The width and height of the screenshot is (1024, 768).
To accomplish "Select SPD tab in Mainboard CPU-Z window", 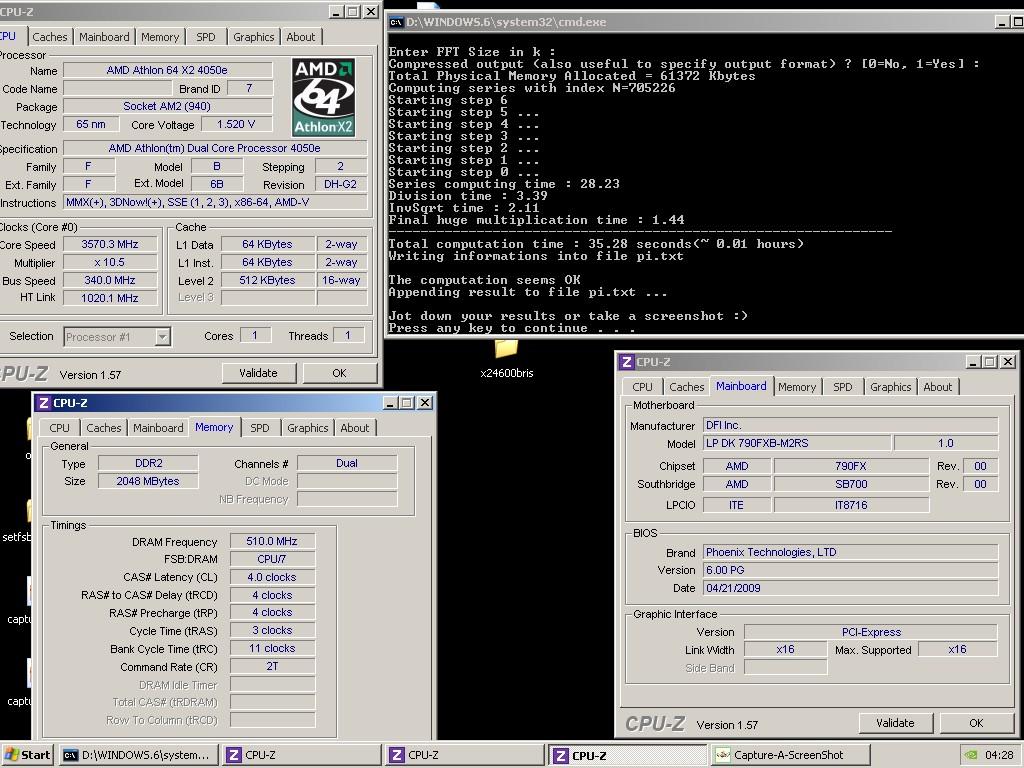I will (842, 387).
